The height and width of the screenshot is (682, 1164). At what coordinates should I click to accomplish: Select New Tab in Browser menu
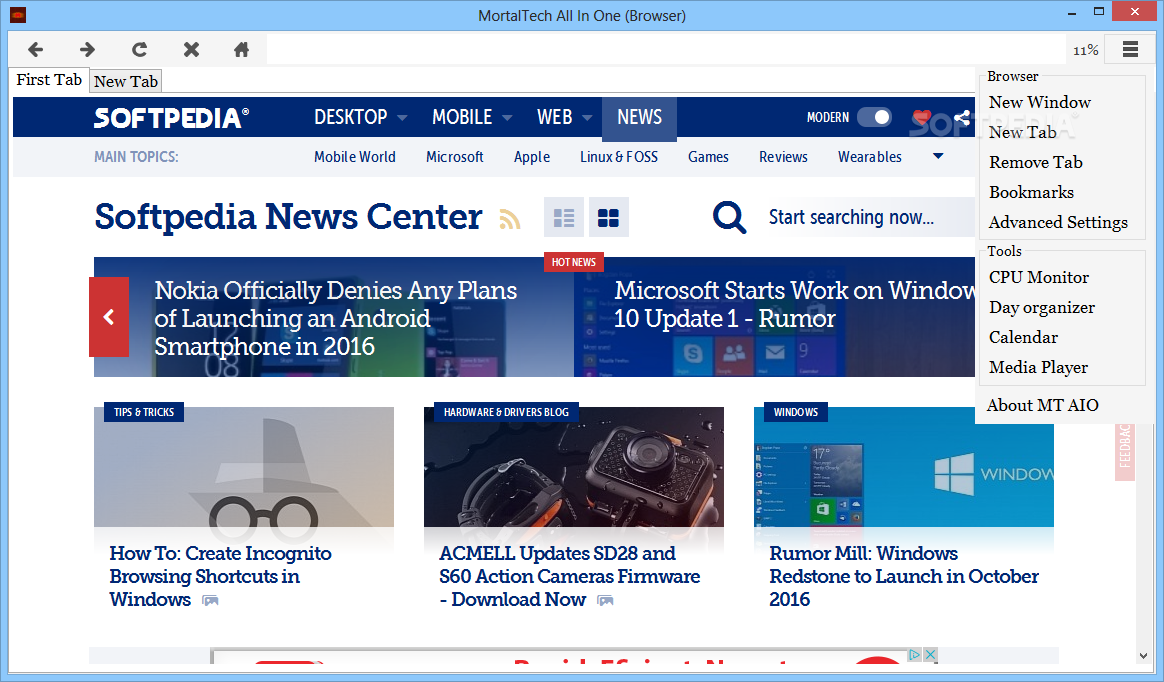tap(1022, 132)
